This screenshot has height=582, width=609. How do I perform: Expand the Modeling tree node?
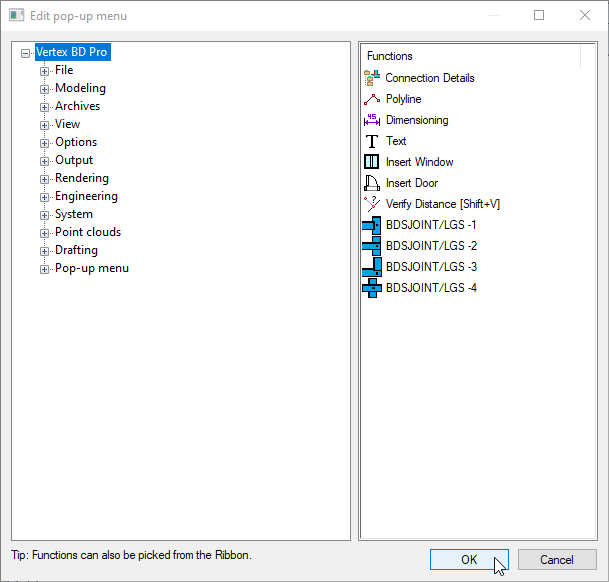[44, 89]
